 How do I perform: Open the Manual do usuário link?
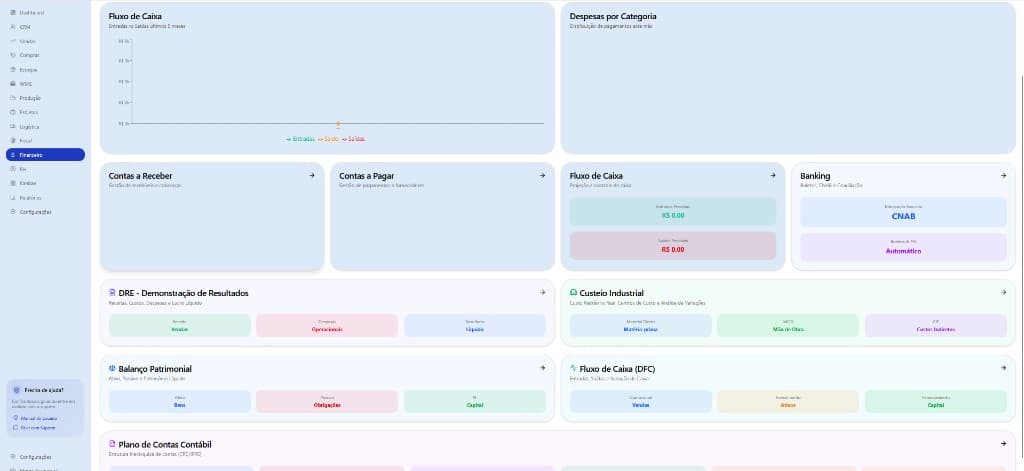pyautogui.click(x=37, y=418)
